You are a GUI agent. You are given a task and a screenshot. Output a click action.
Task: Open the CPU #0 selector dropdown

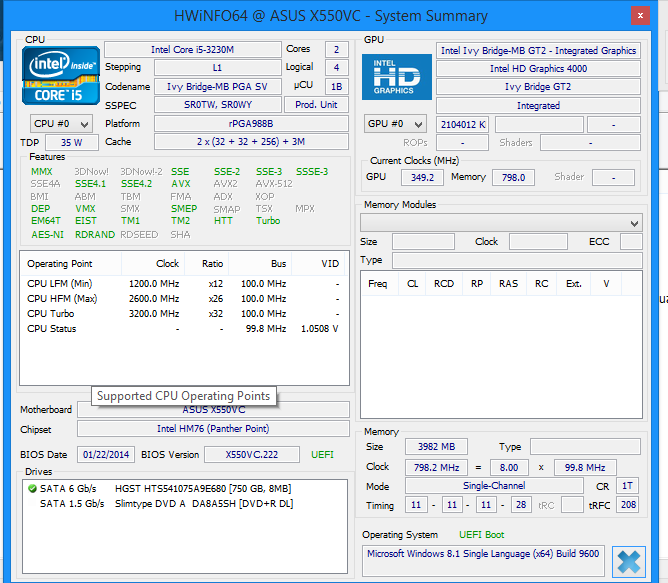tap(61, 124)
